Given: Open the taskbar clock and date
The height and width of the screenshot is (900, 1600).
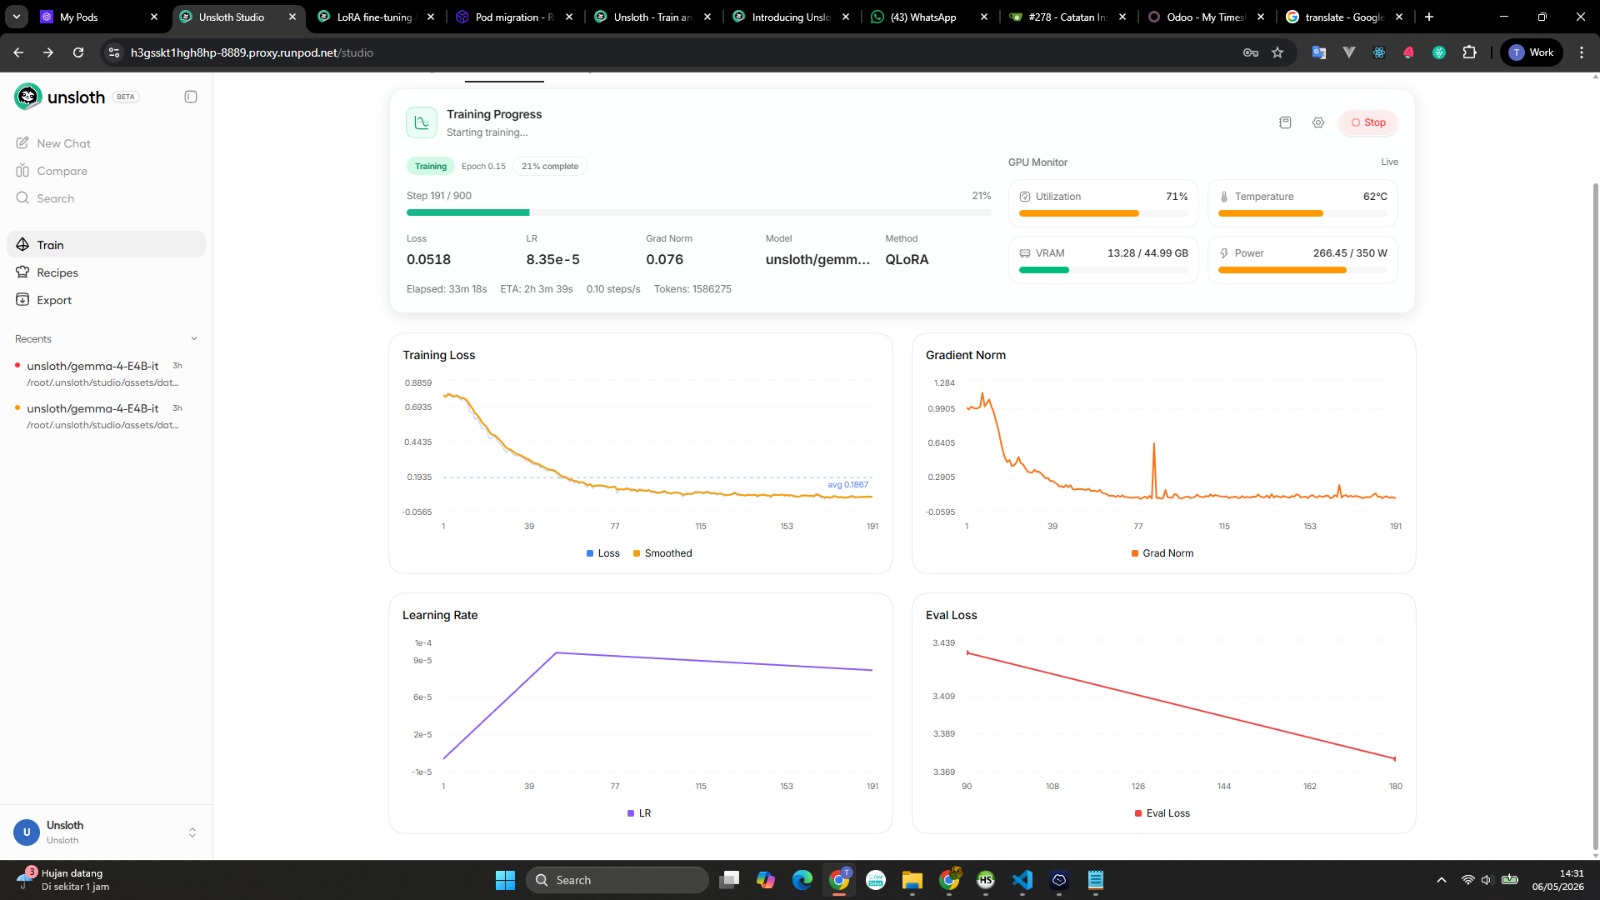Looking at the screenshot, I should click(1558, 880).
